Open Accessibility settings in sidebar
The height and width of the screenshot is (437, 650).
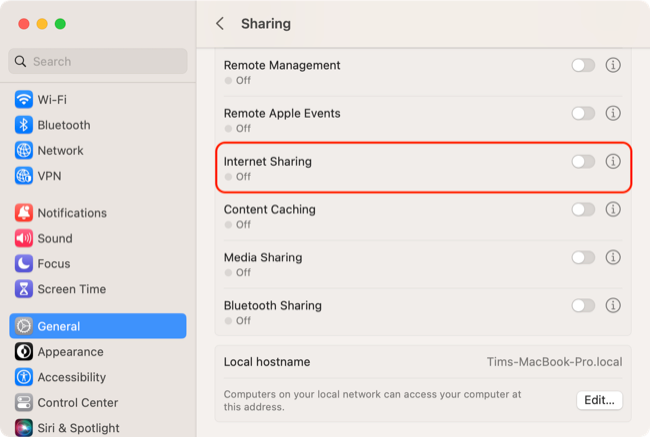(x=71, y=377)
